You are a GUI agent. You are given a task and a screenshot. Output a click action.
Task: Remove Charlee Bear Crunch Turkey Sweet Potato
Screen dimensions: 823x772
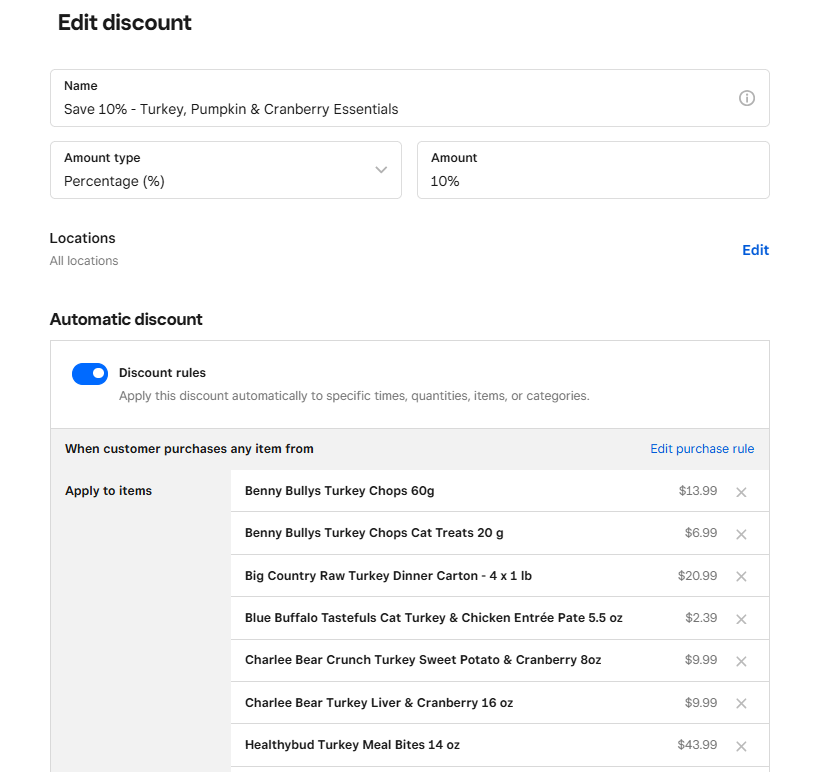(x=741, y=661)
